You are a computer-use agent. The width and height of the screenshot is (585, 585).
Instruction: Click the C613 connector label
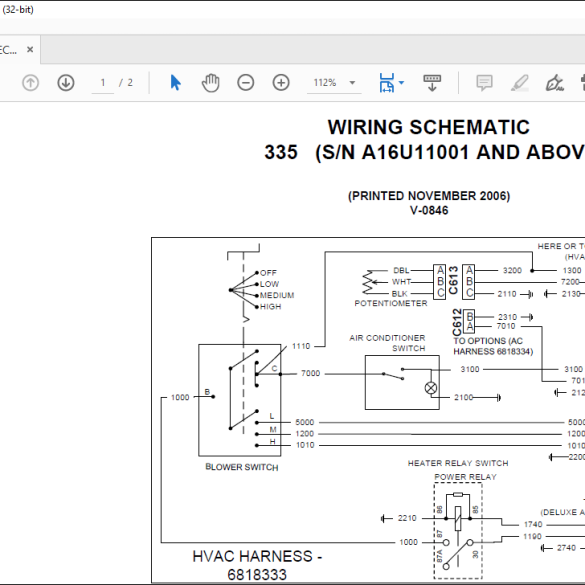pos(453,280)
